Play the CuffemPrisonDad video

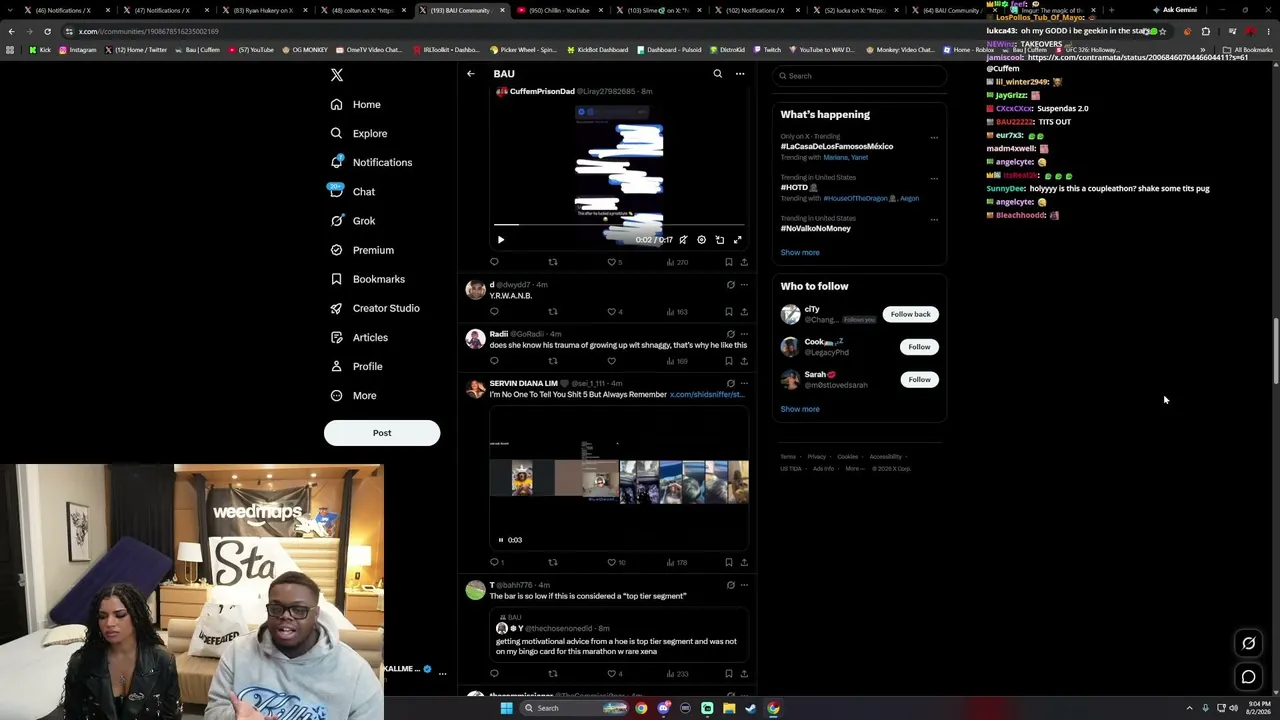pos(501,240)
